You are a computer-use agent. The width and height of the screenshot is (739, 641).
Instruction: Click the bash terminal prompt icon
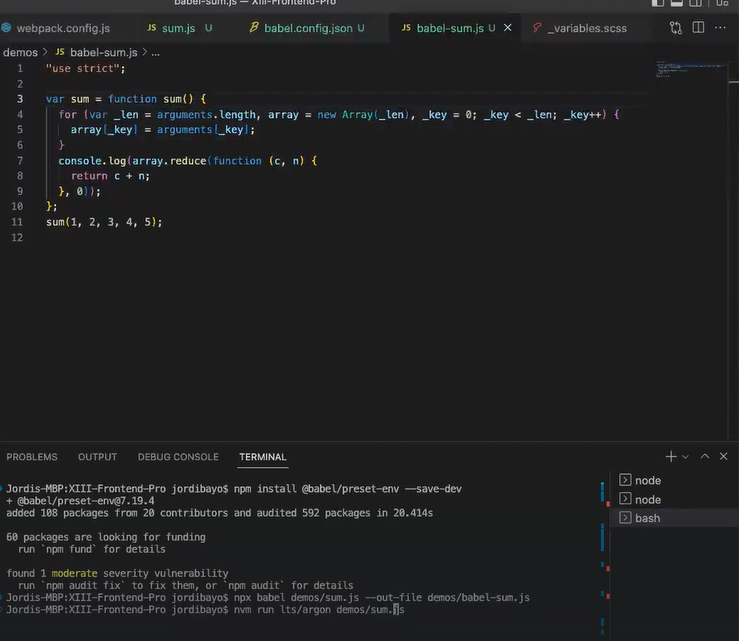(625, 518)
